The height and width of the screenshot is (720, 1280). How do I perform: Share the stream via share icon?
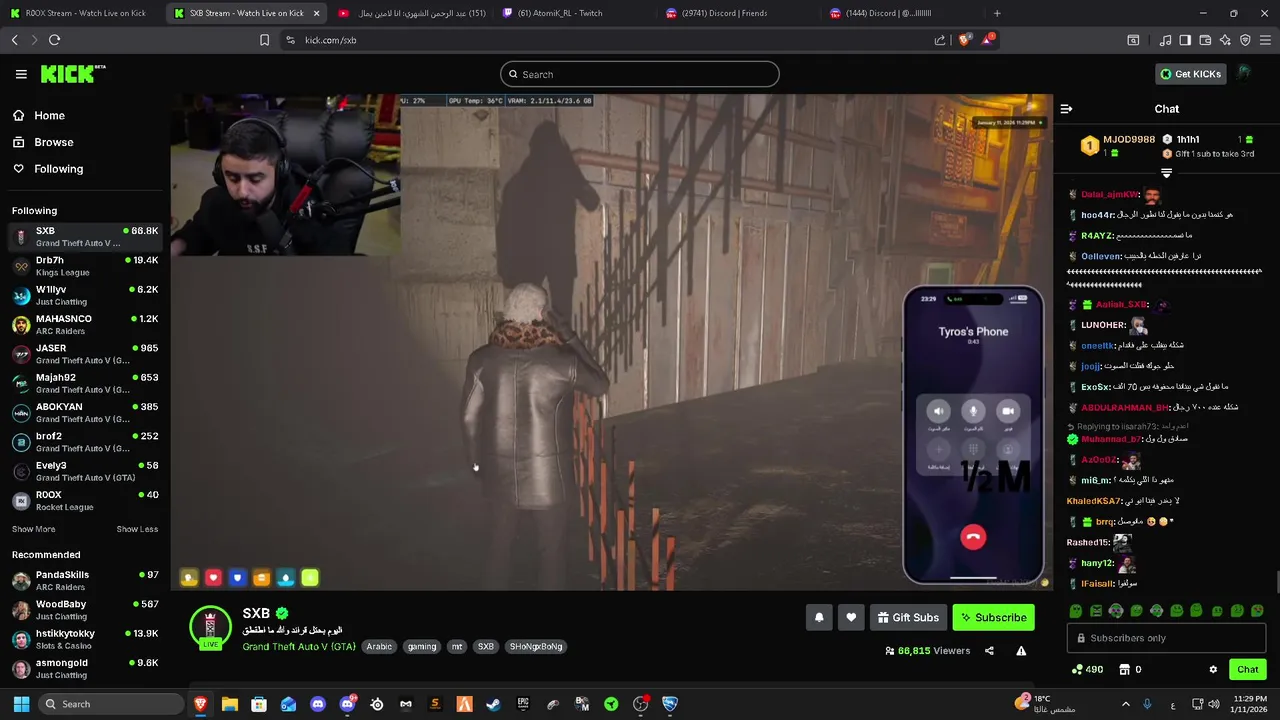(x=989, y=651)
